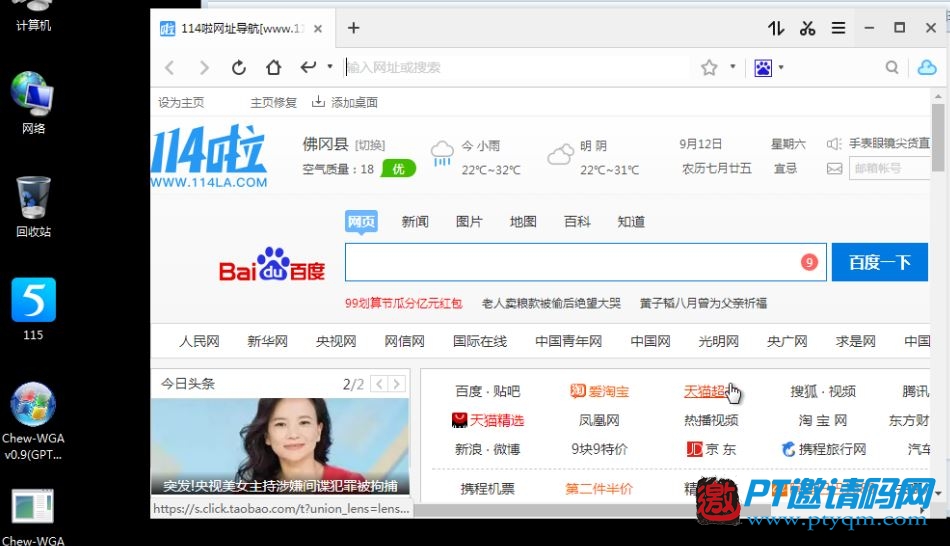Open the 百度·贴吧 link
Screen dimensions: 950x546
[488, 391]
